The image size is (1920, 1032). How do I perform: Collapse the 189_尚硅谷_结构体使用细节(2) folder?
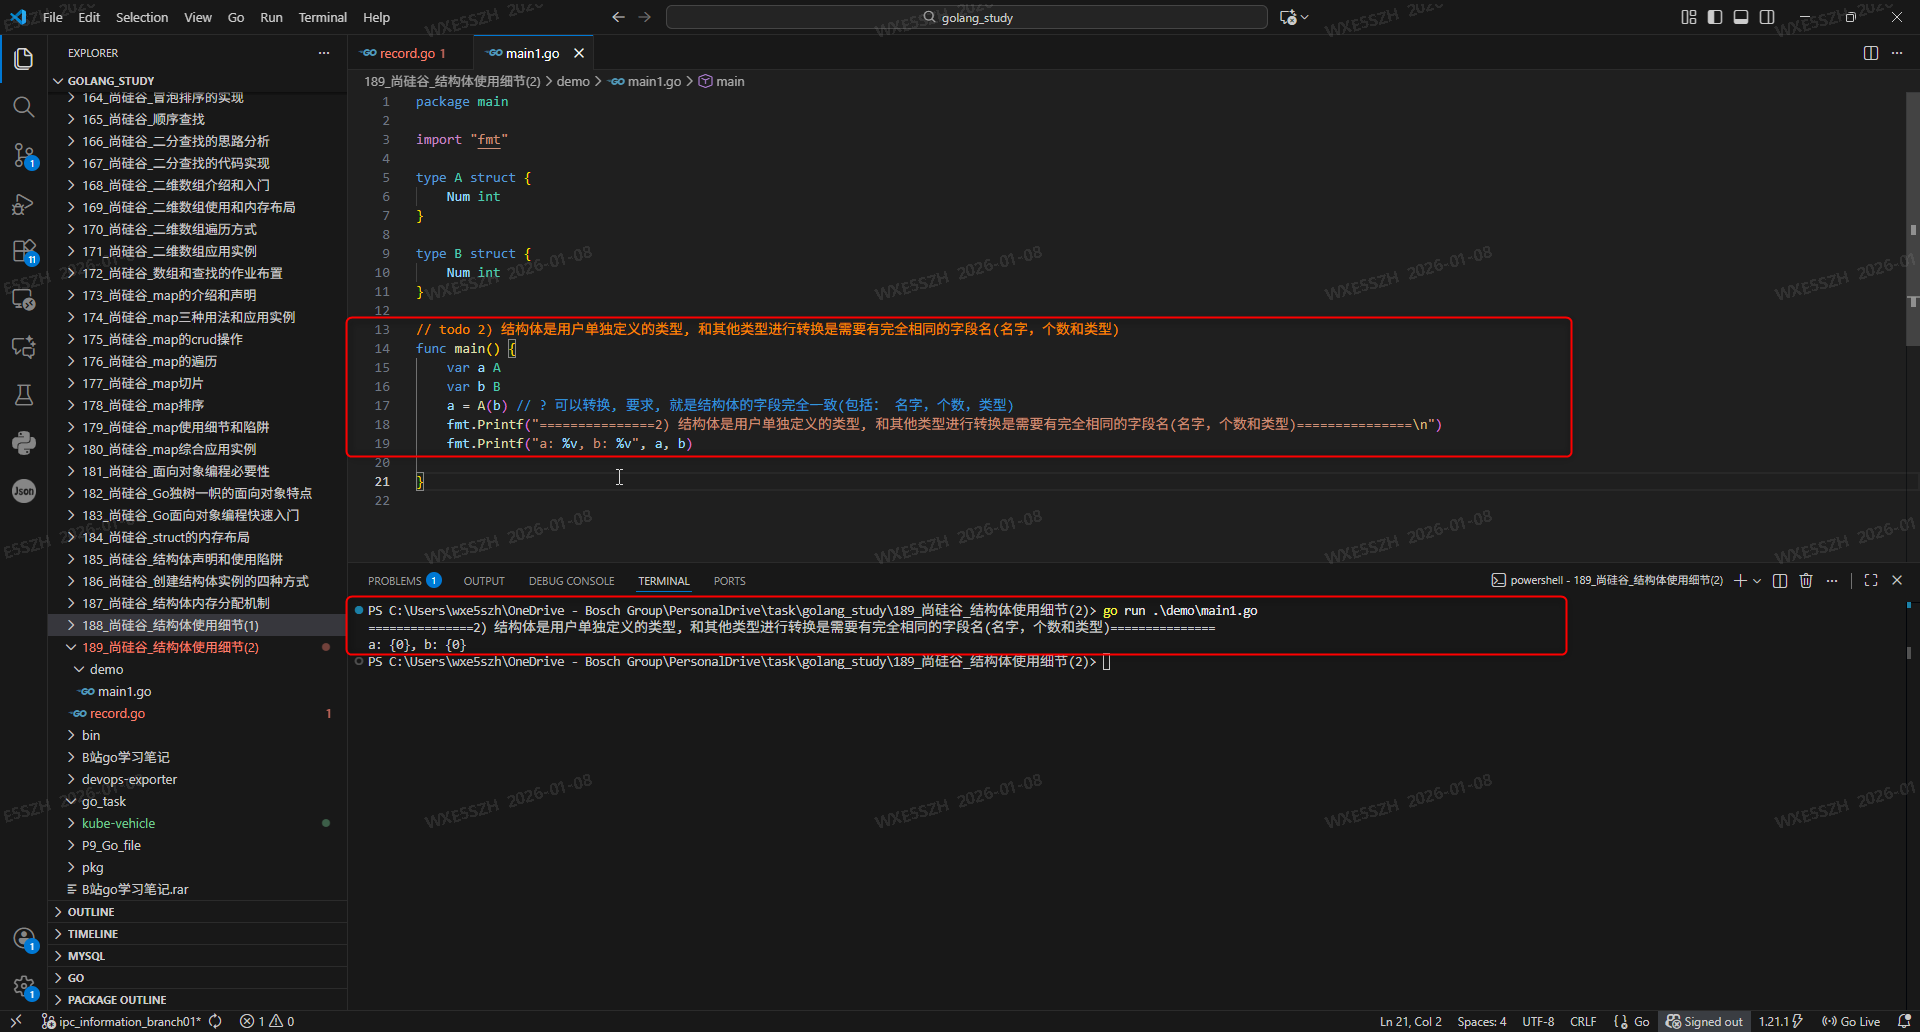click(170, 647)
